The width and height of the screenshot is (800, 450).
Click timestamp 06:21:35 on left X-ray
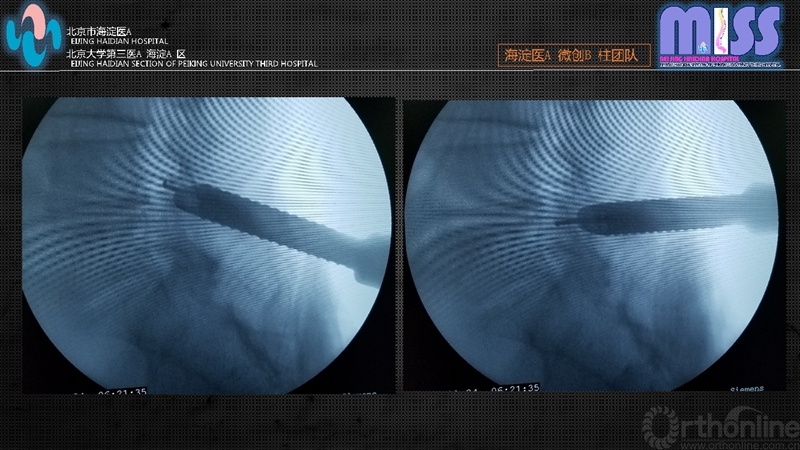coord(120,392)
